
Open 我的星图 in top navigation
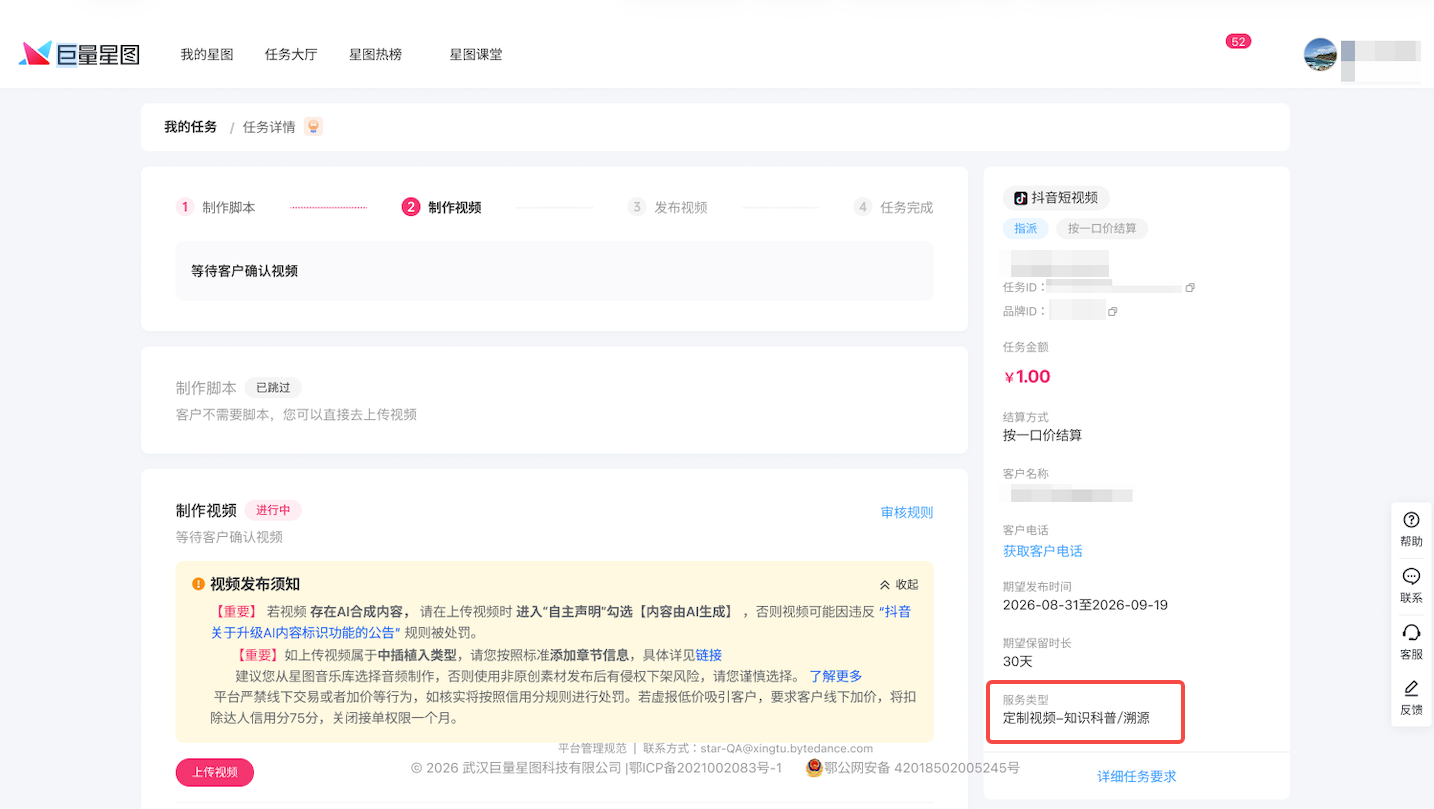pyautogui.click(x=207, y=54)
